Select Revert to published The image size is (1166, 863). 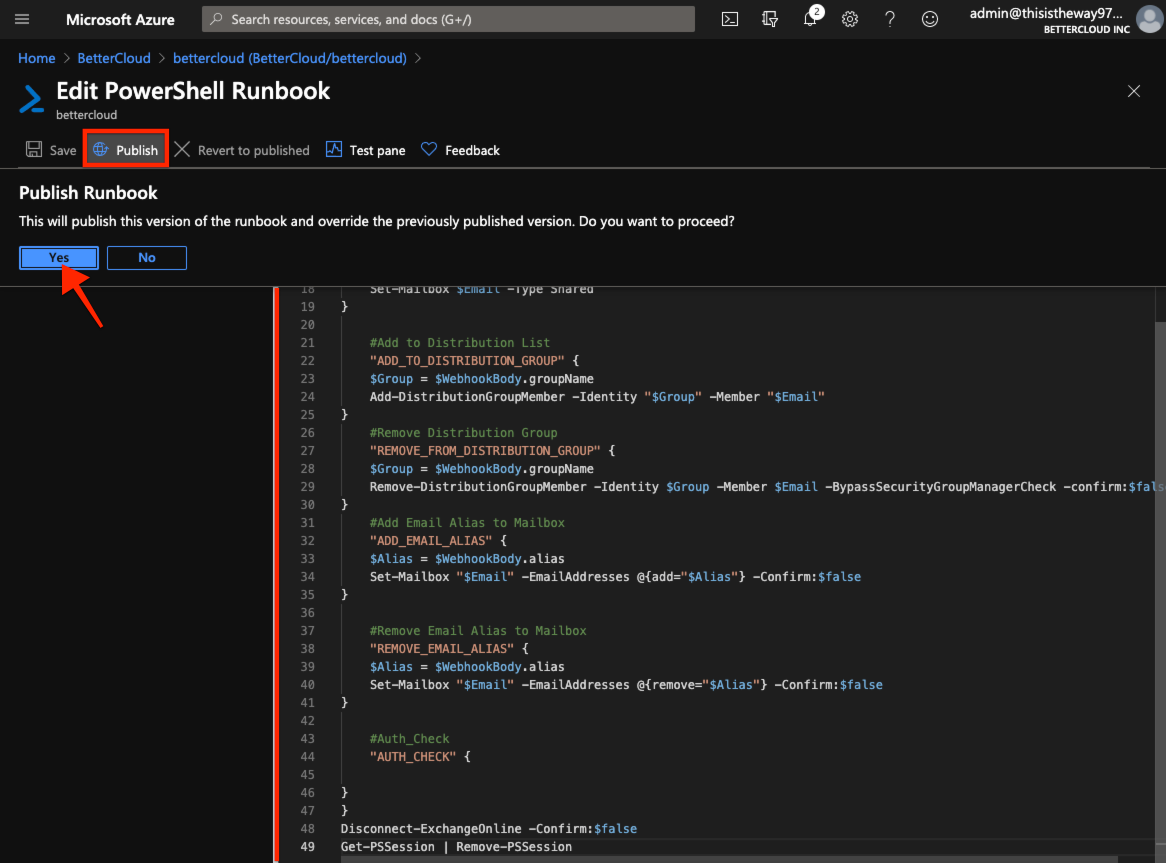[x=243, y=150]
